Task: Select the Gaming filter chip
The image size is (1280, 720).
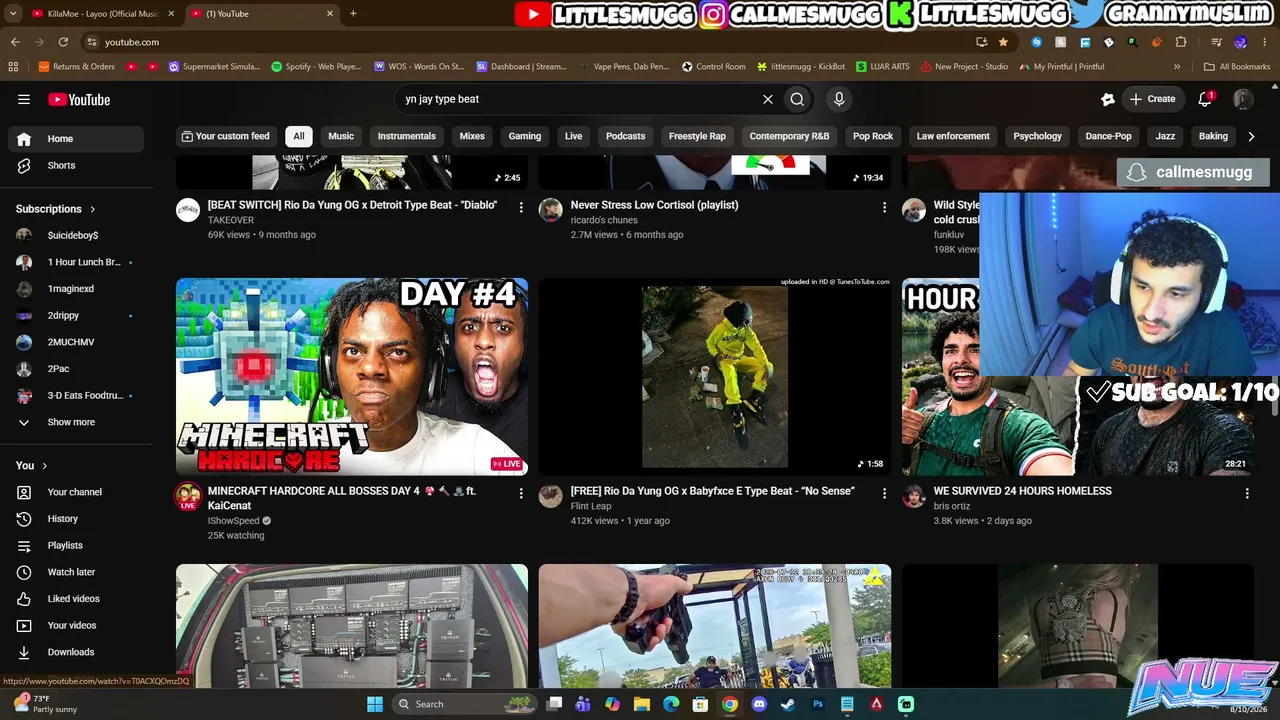Action: pyautogui.click(x=524, y=136)
